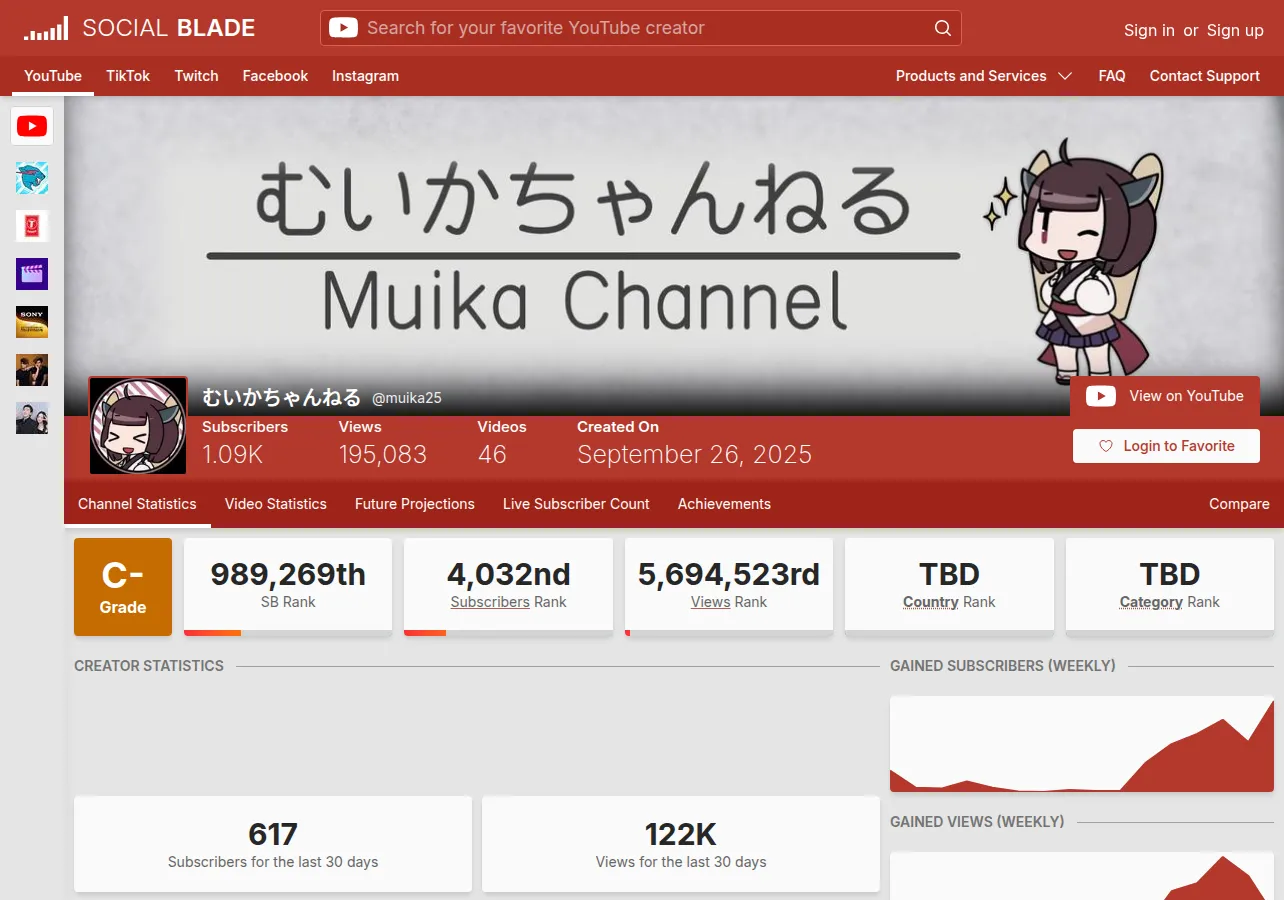Open the Future Projections tab
The image size is (1284, 900).
[415, 504]
